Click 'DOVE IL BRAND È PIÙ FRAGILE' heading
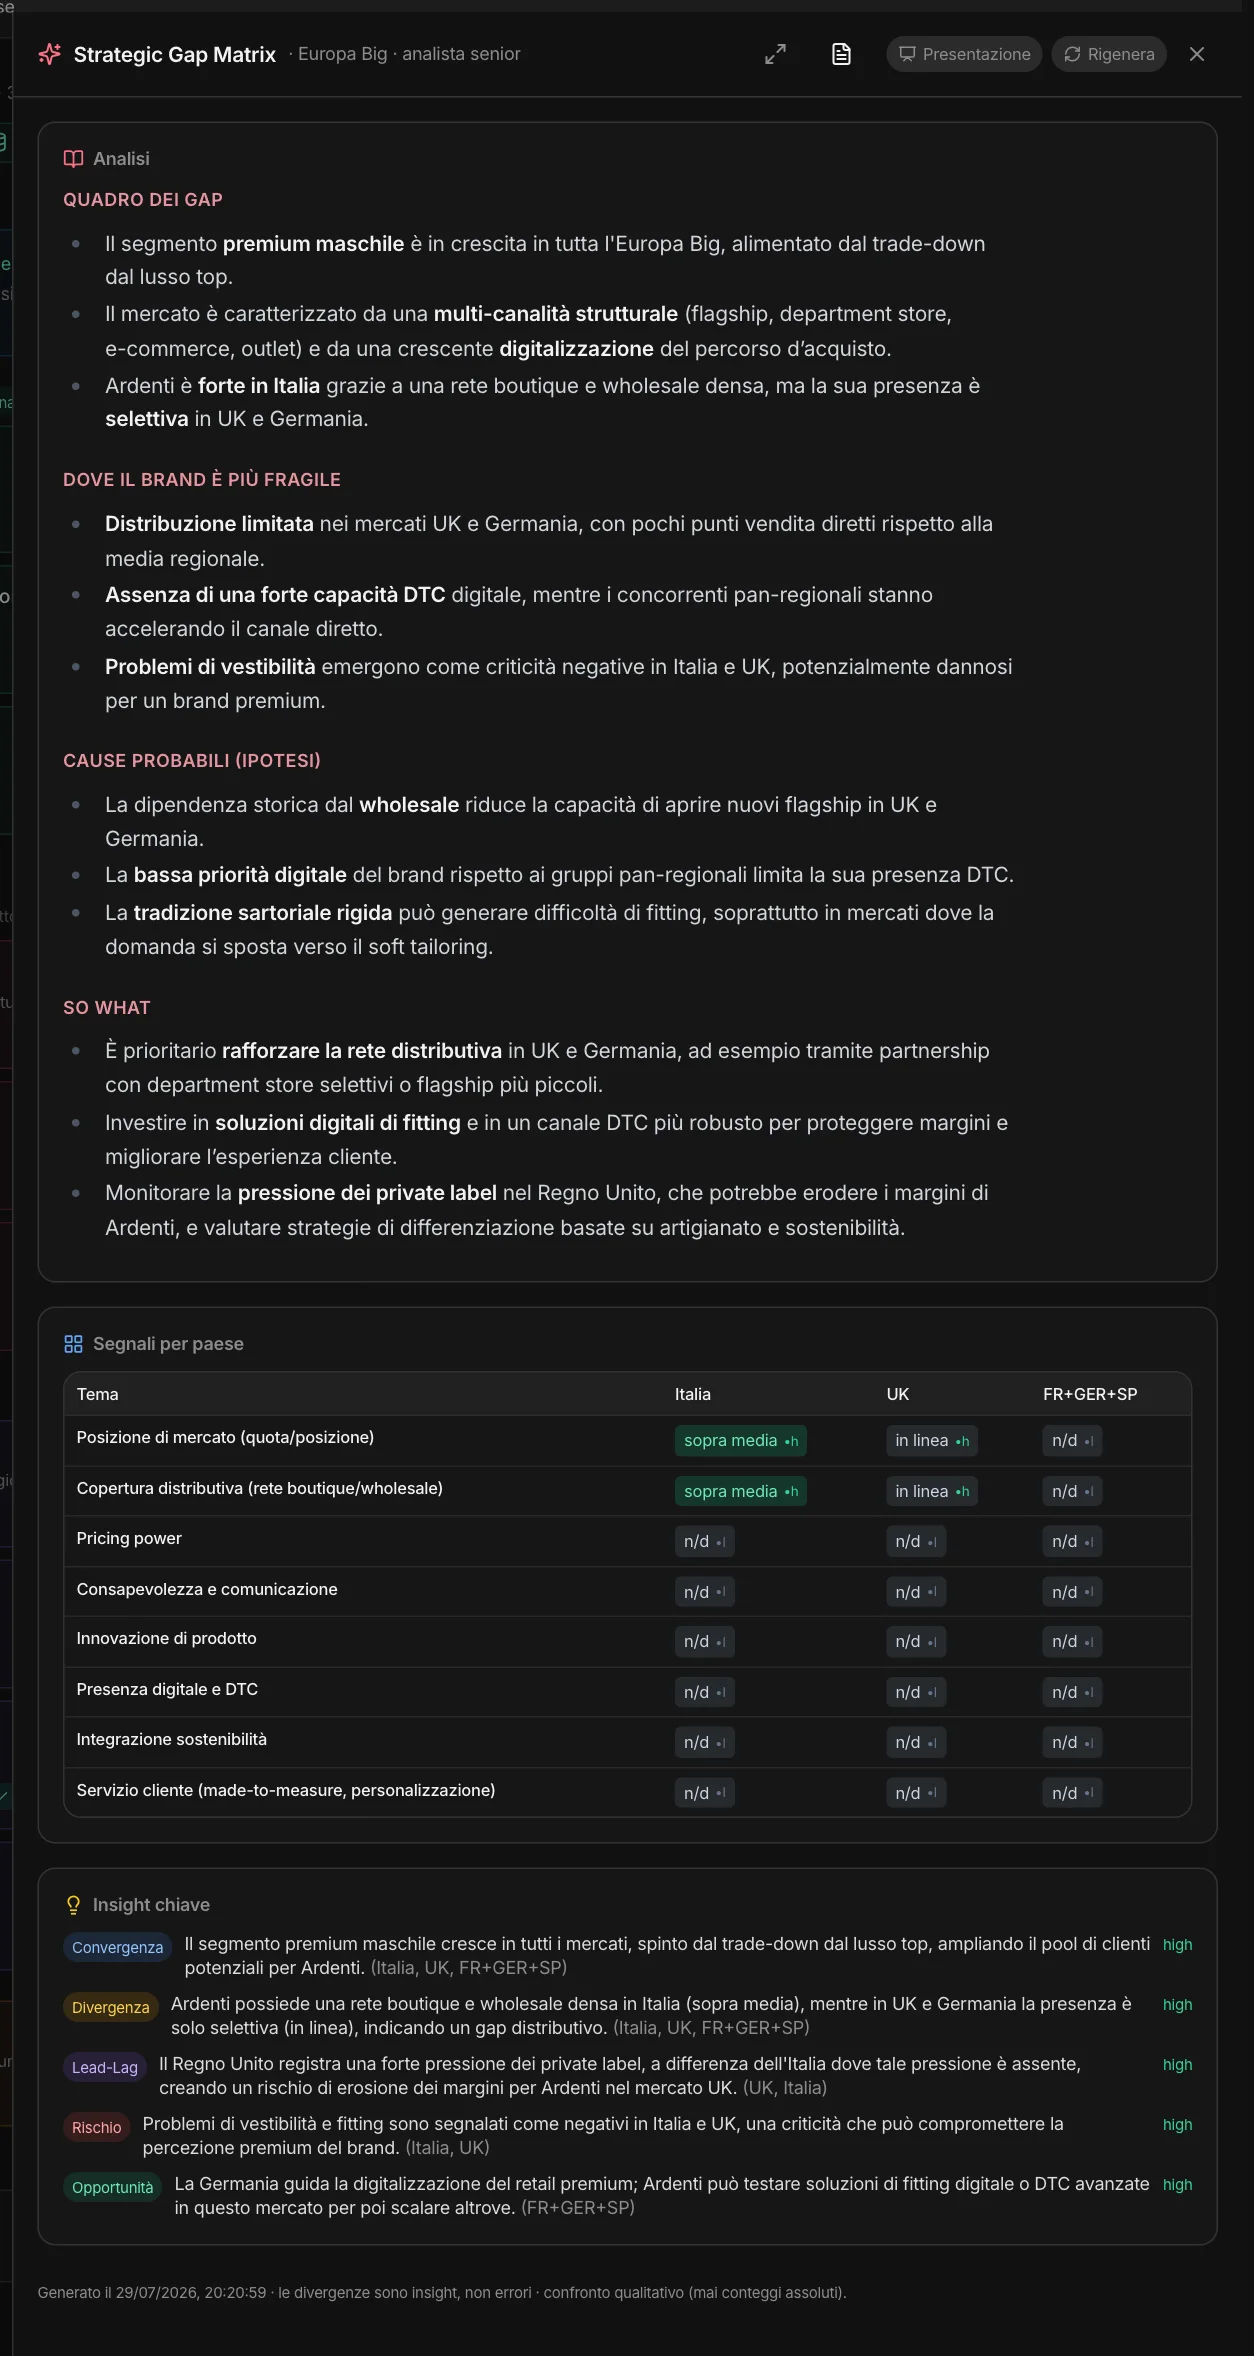 [202, 480]
